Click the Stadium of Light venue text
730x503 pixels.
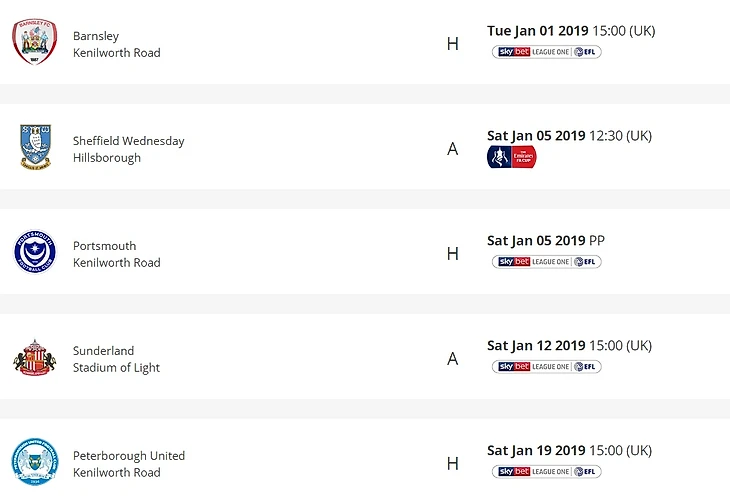pos(116,368)
